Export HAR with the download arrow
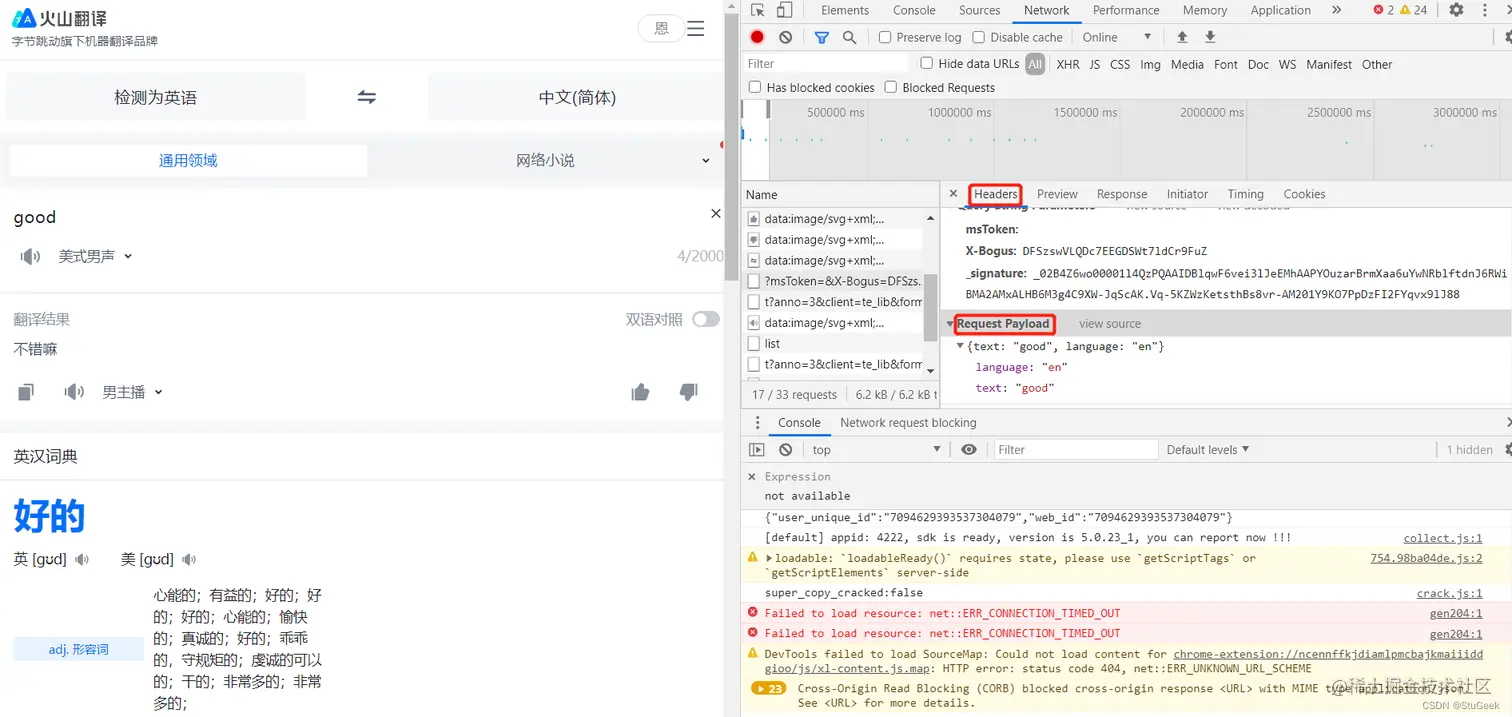The height and width of the screenshot is (717, 1512). [x=1210, y=37]
